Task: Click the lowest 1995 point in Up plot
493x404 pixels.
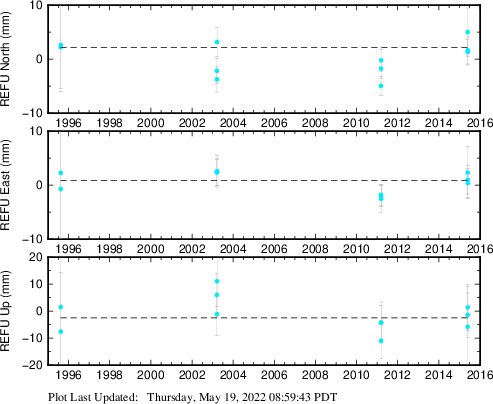Action: (61, 332)
